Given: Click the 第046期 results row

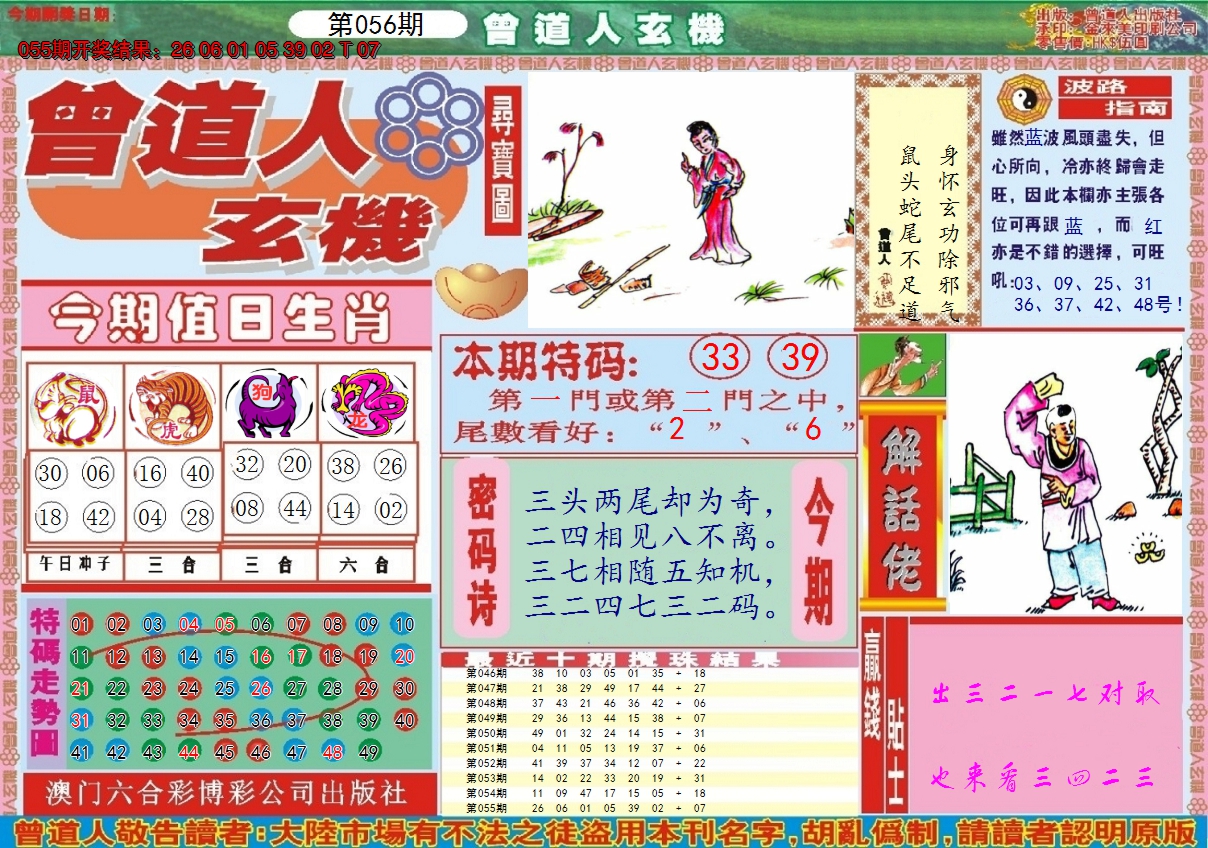Looking at the screenshot, I should (650, 674).
